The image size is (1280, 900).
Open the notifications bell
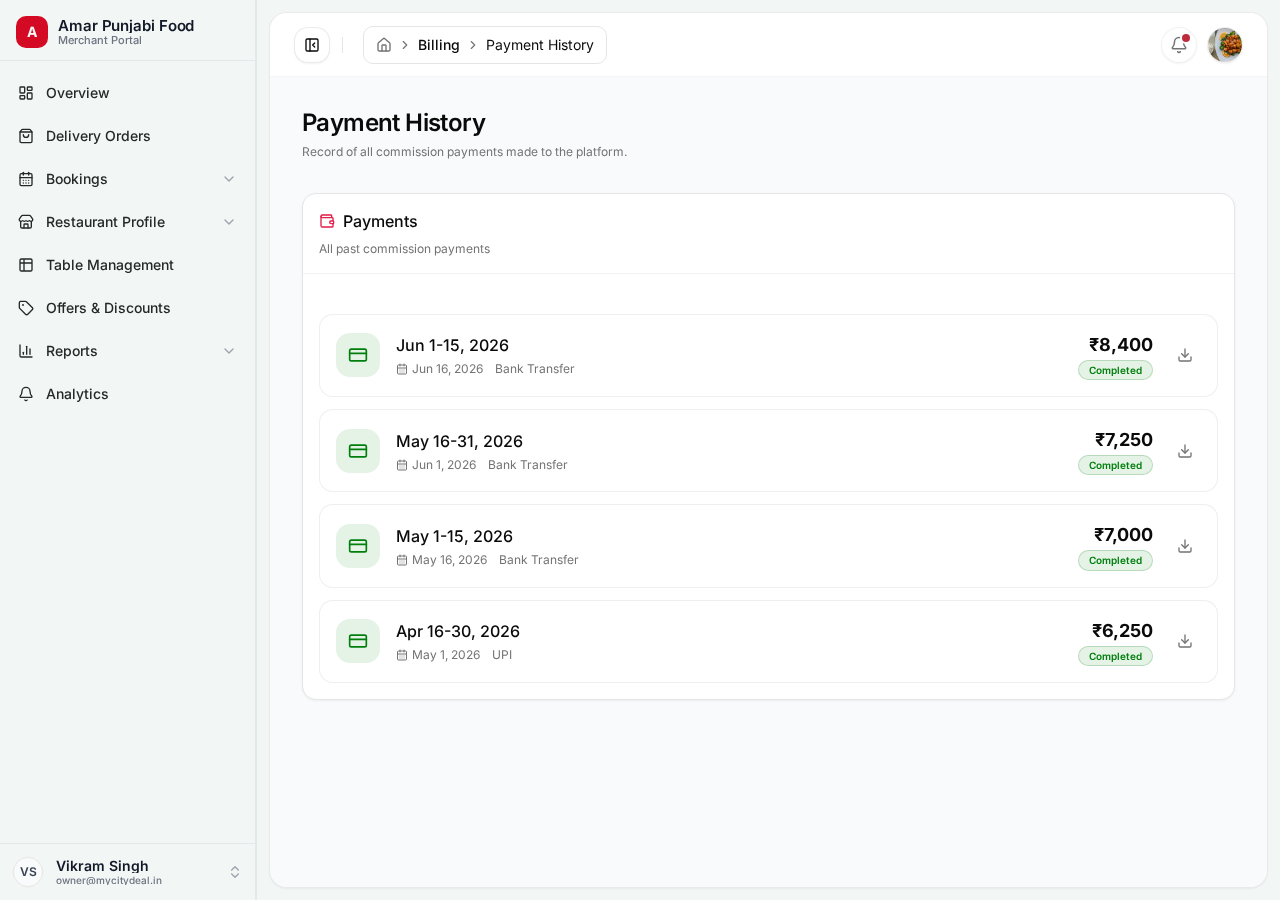(x=1179, y=45)
